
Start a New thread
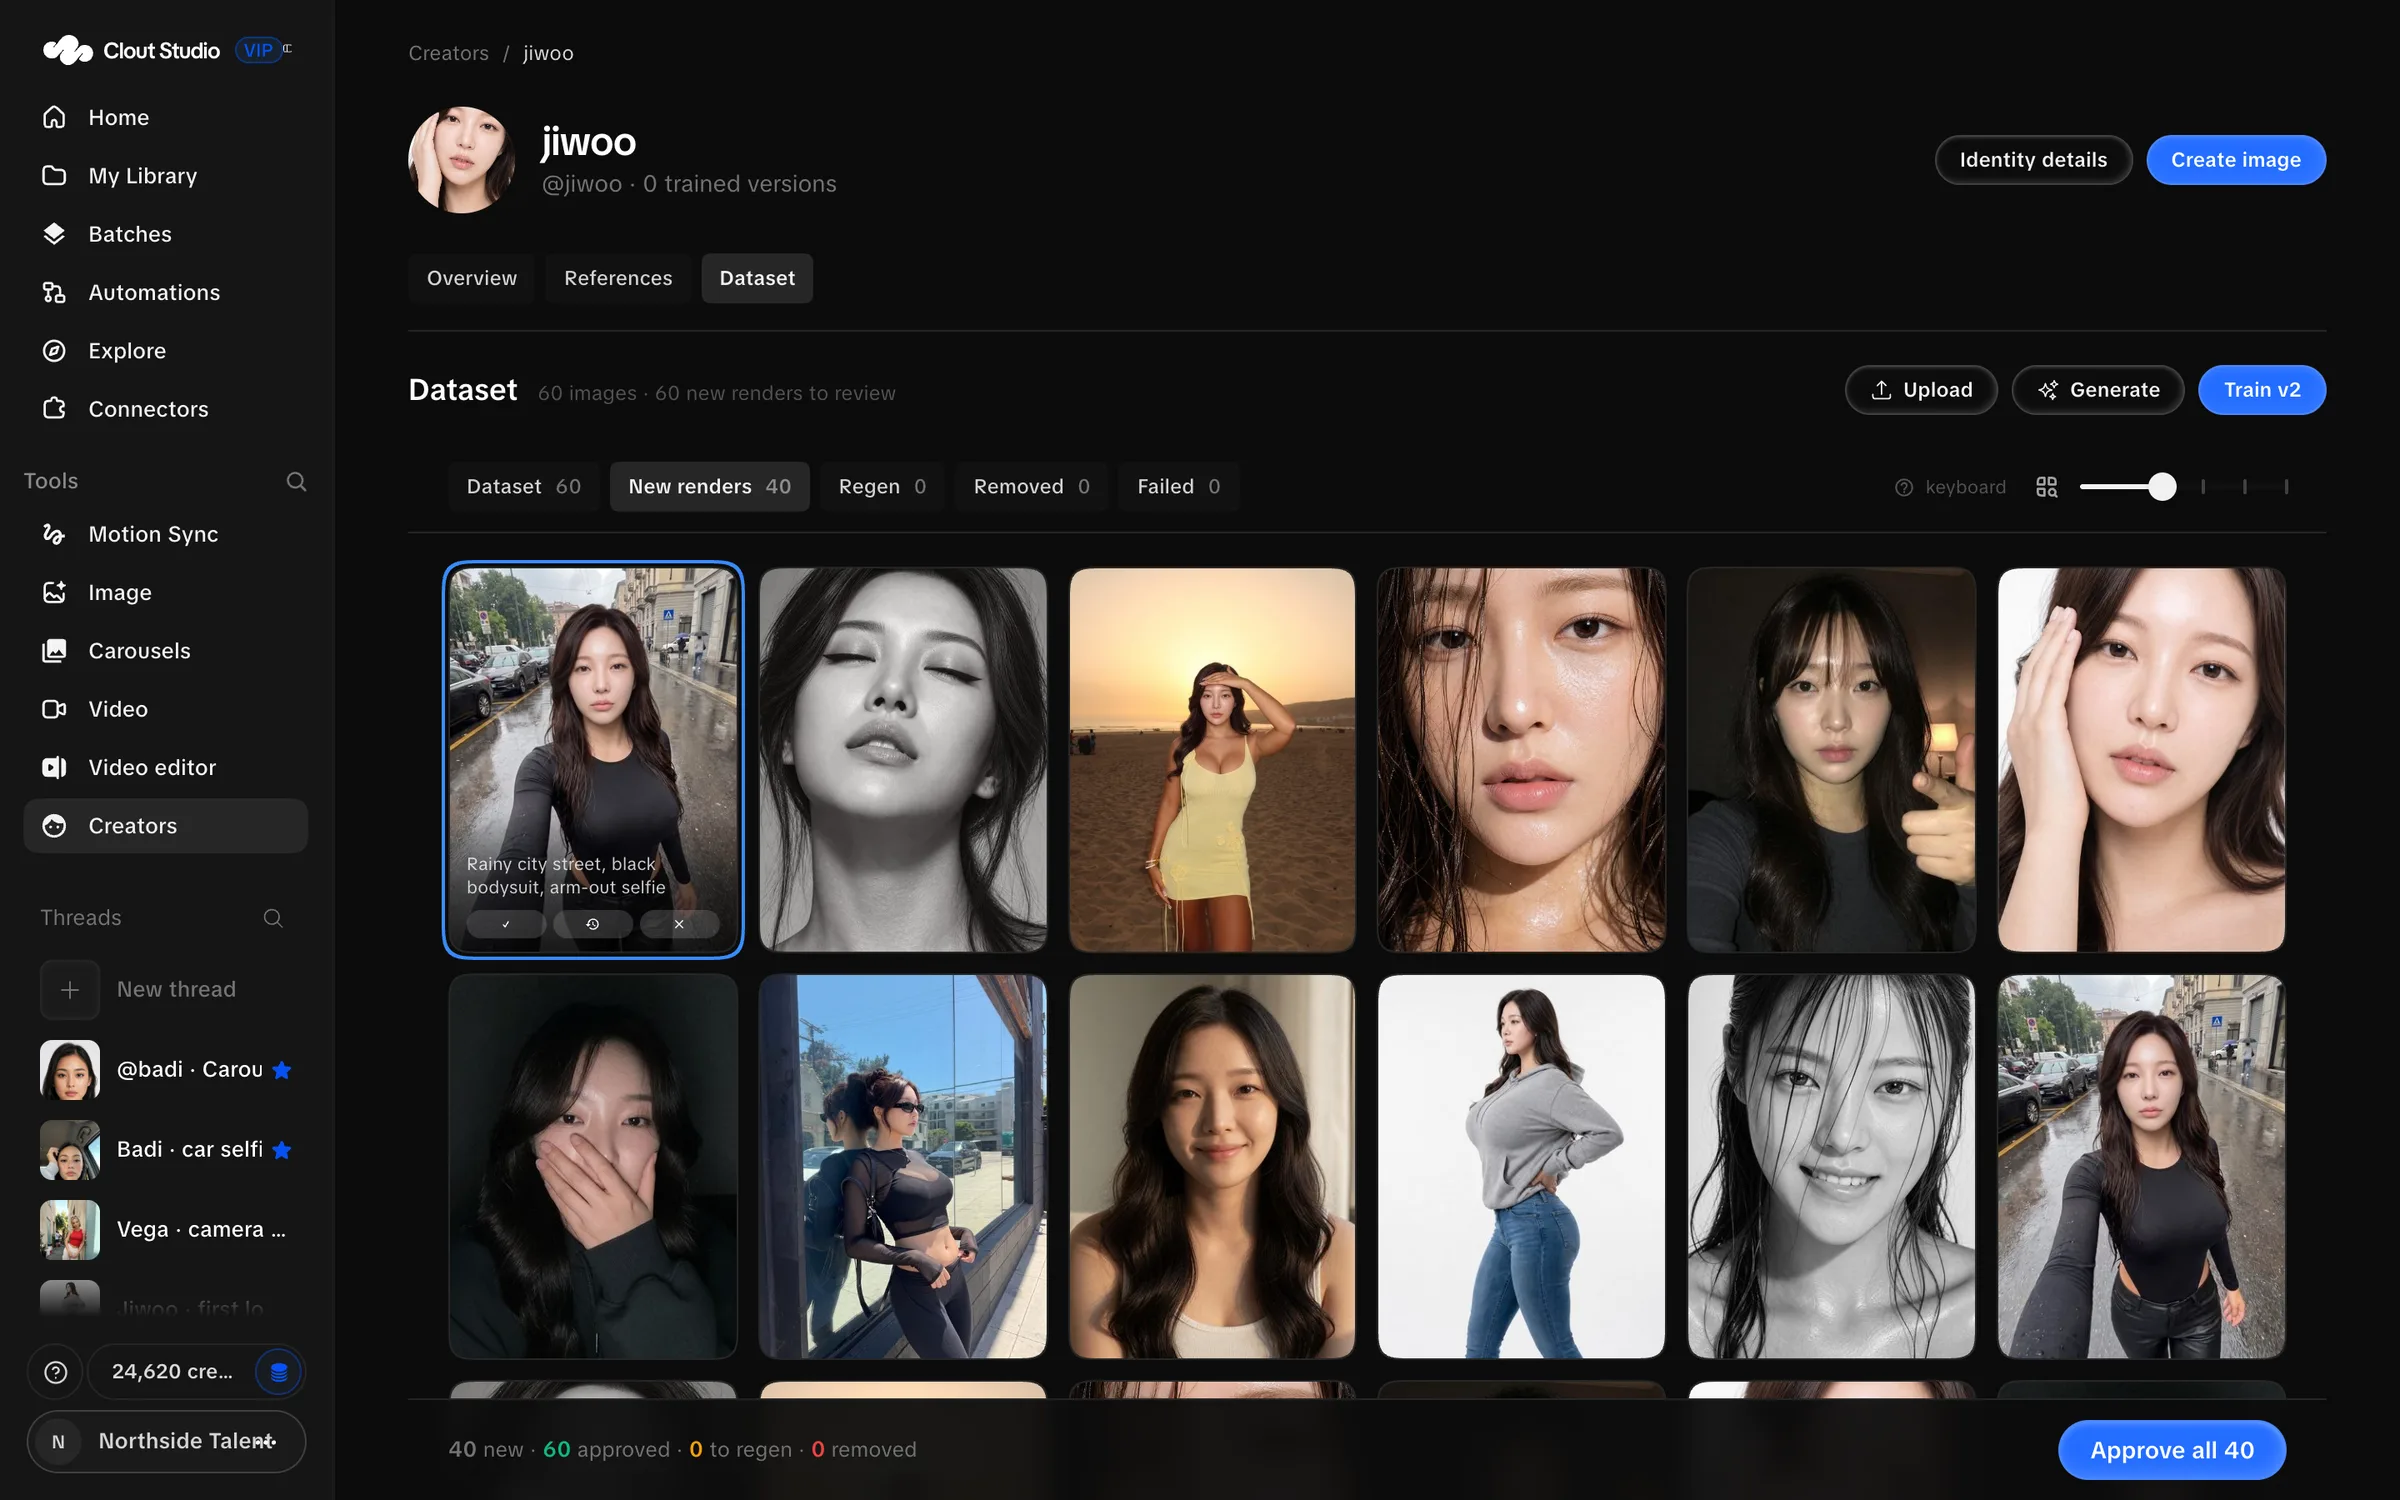click(x=165, y=989)
